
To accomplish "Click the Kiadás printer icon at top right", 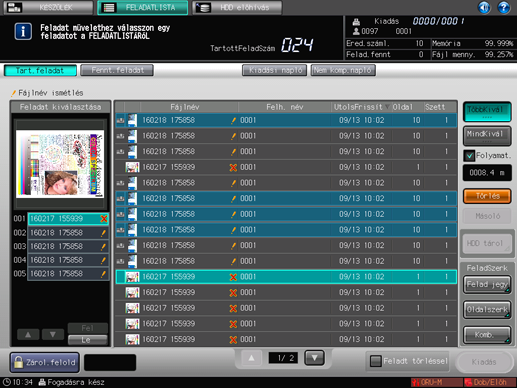I will [356, 22].
